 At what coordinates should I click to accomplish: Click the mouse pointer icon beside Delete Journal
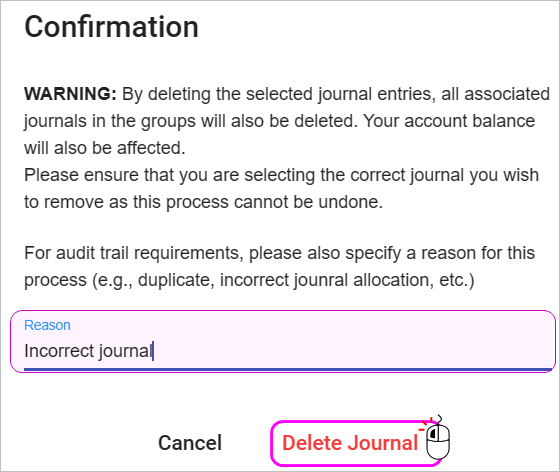pos(438,438)
